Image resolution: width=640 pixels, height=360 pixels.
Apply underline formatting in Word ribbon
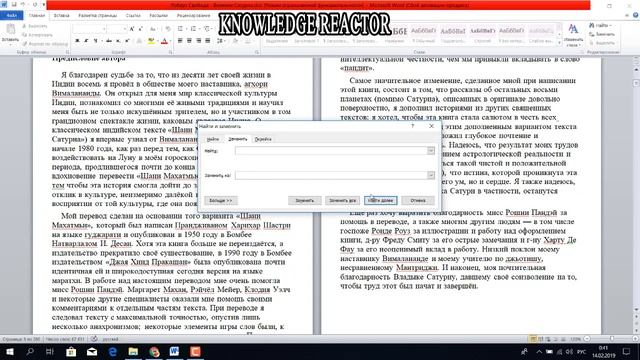96,41
